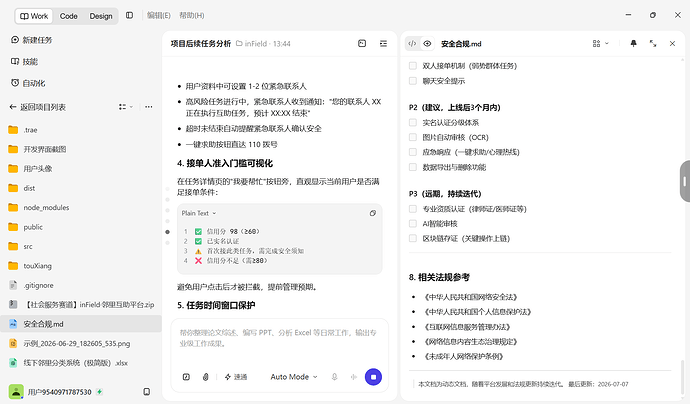The height and width of the screenshot is (404, 690).
Task: Check AI智能审核 checkbox
Action: click(x=413, y=224)
